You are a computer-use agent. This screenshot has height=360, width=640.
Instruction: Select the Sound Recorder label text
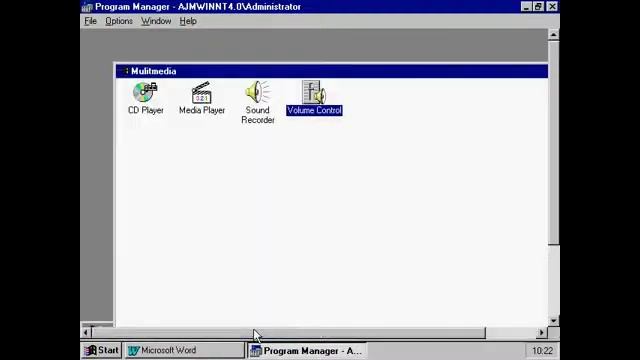(258, 115)
